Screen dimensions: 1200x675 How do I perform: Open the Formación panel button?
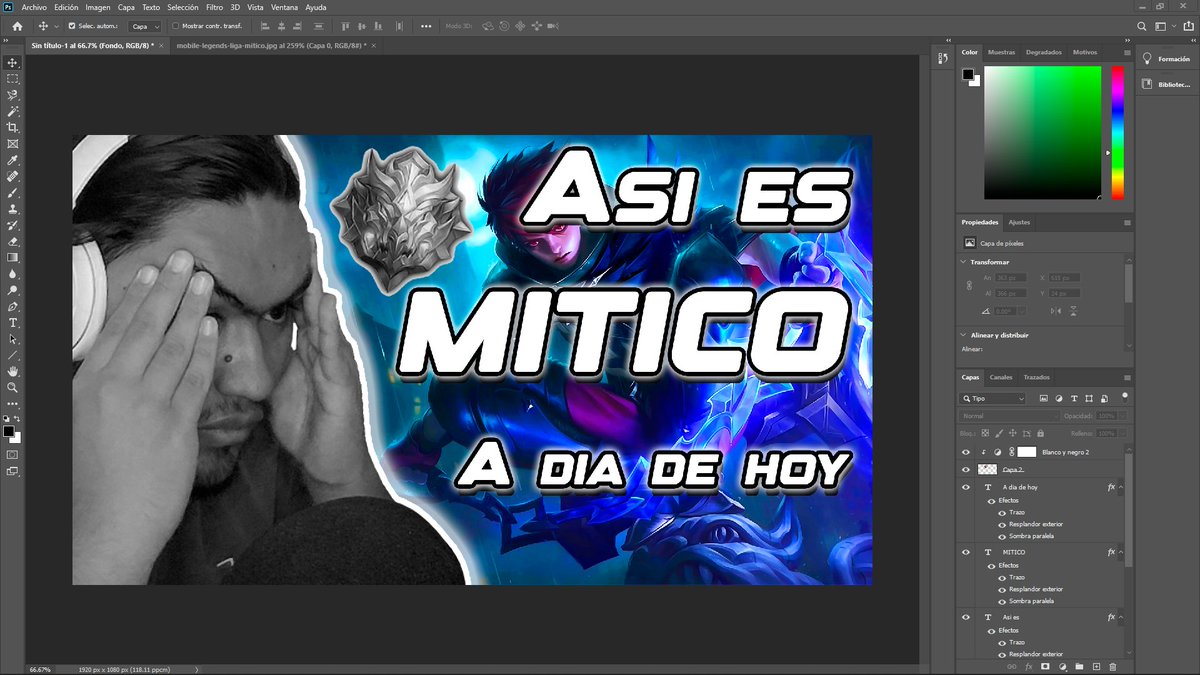point(1168,59)
